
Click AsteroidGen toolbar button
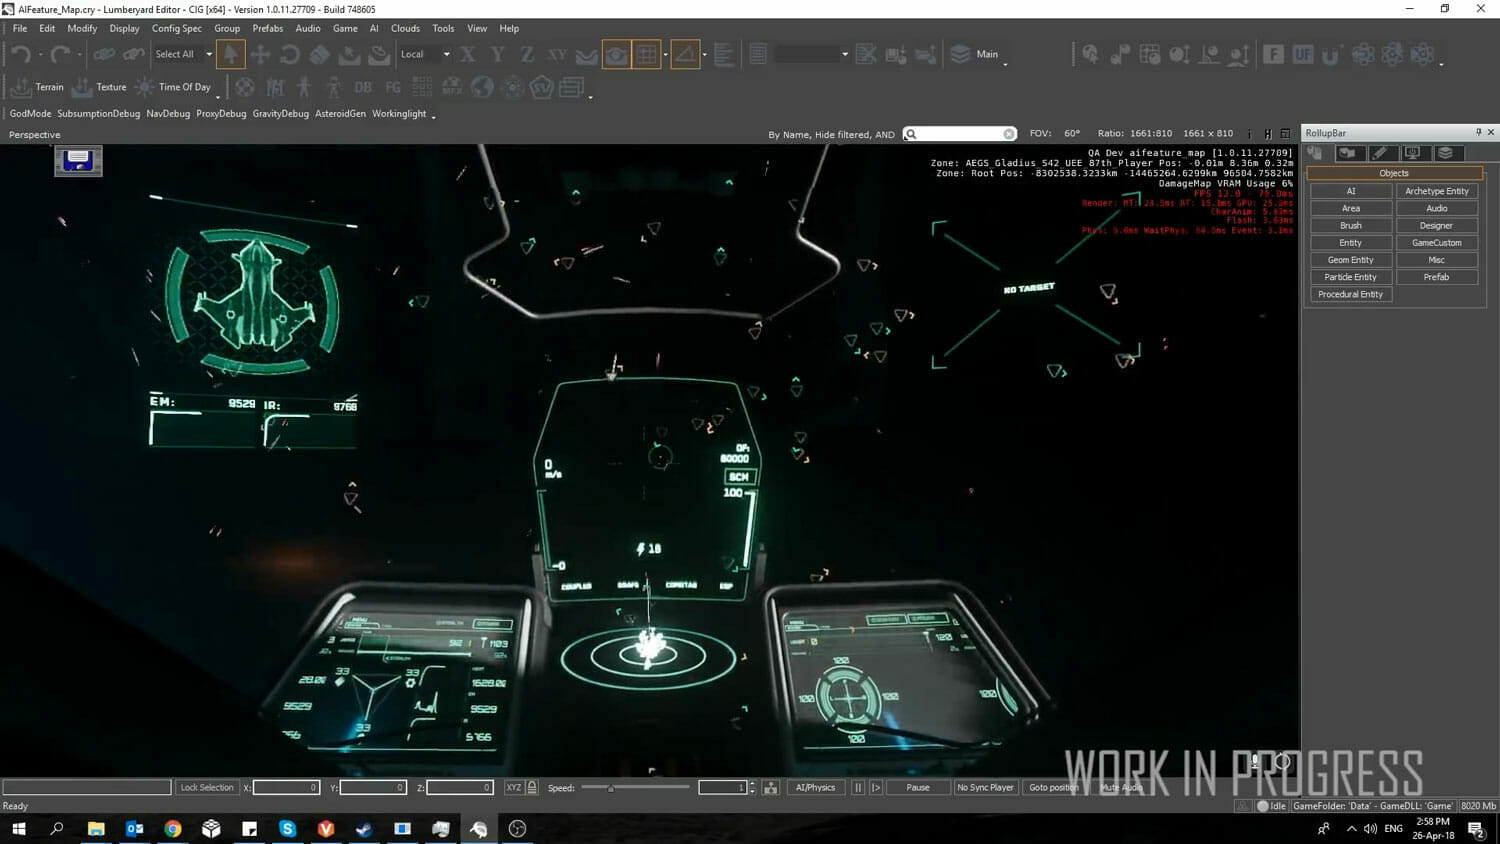pos(340,114)
